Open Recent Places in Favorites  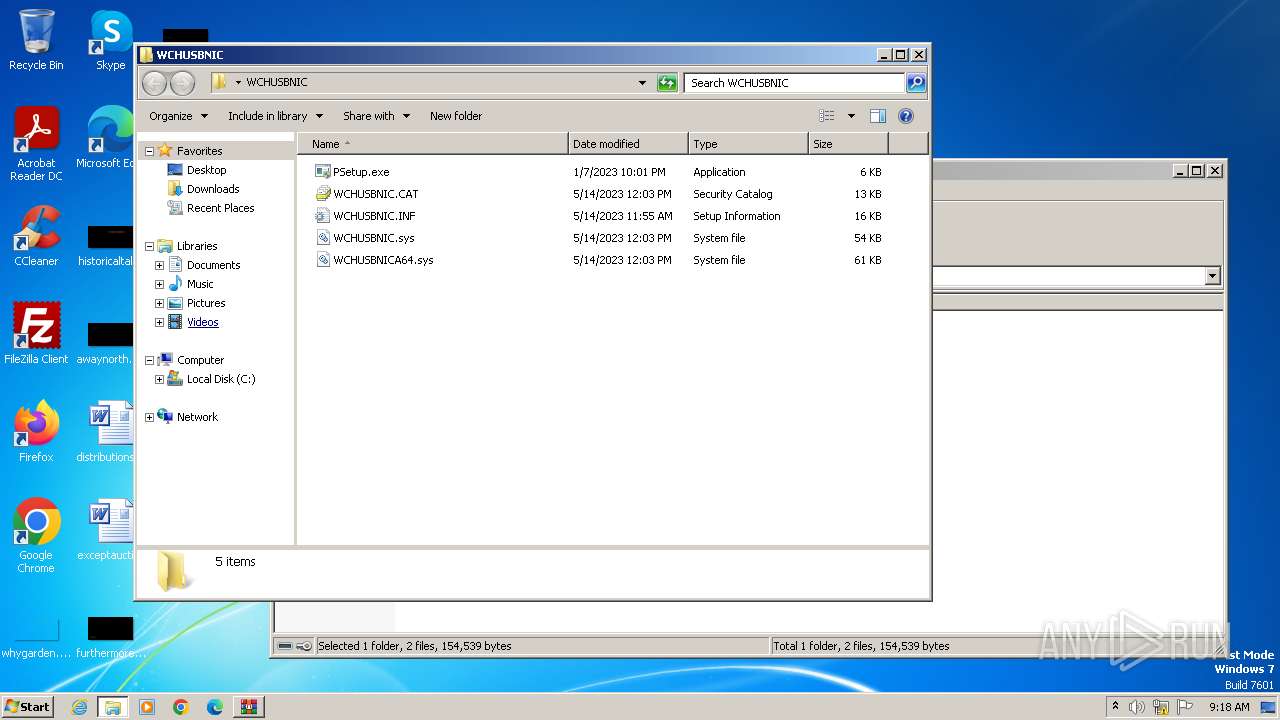[210, 208]
